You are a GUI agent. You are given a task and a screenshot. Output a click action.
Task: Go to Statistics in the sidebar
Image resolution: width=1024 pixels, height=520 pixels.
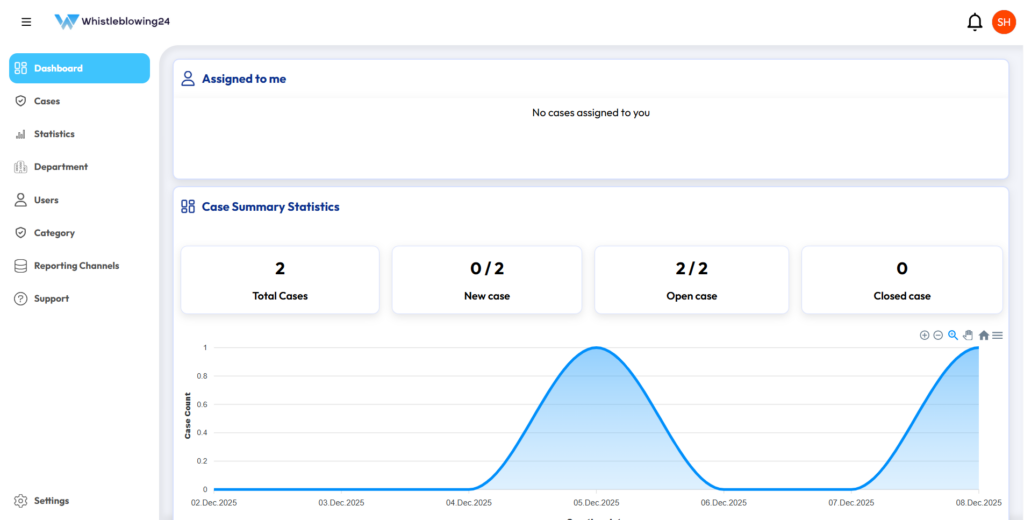[x=54, y=134]
